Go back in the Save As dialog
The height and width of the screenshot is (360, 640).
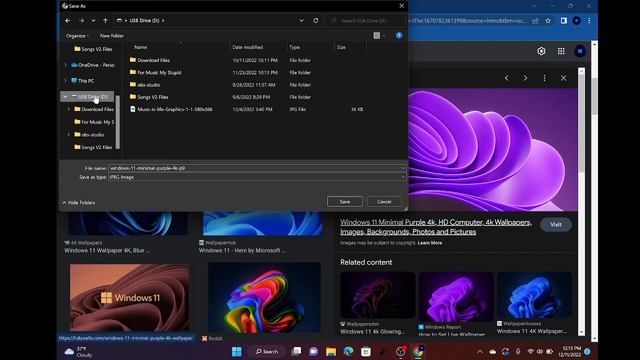(68, 20)
